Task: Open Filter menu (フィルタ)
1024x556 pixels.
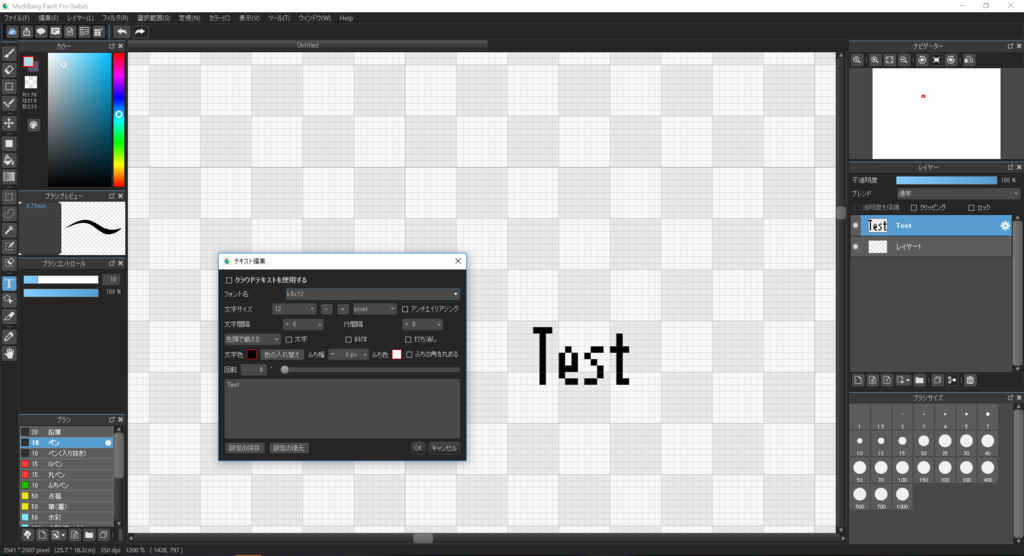Action: click(x=114, y=18)
